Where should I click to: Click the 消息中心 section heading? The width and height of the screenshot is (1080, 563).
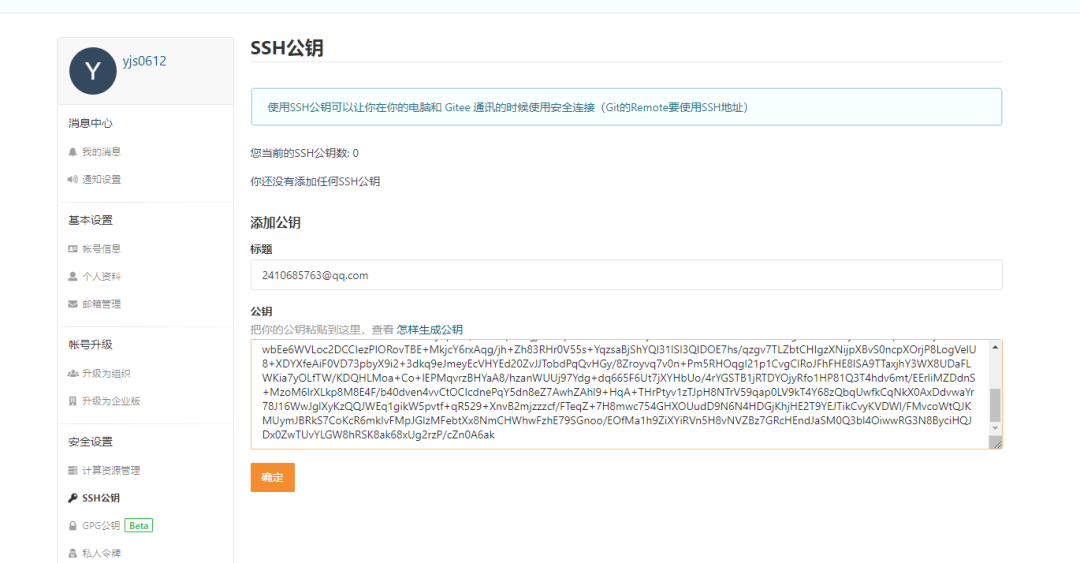[90, 123]
